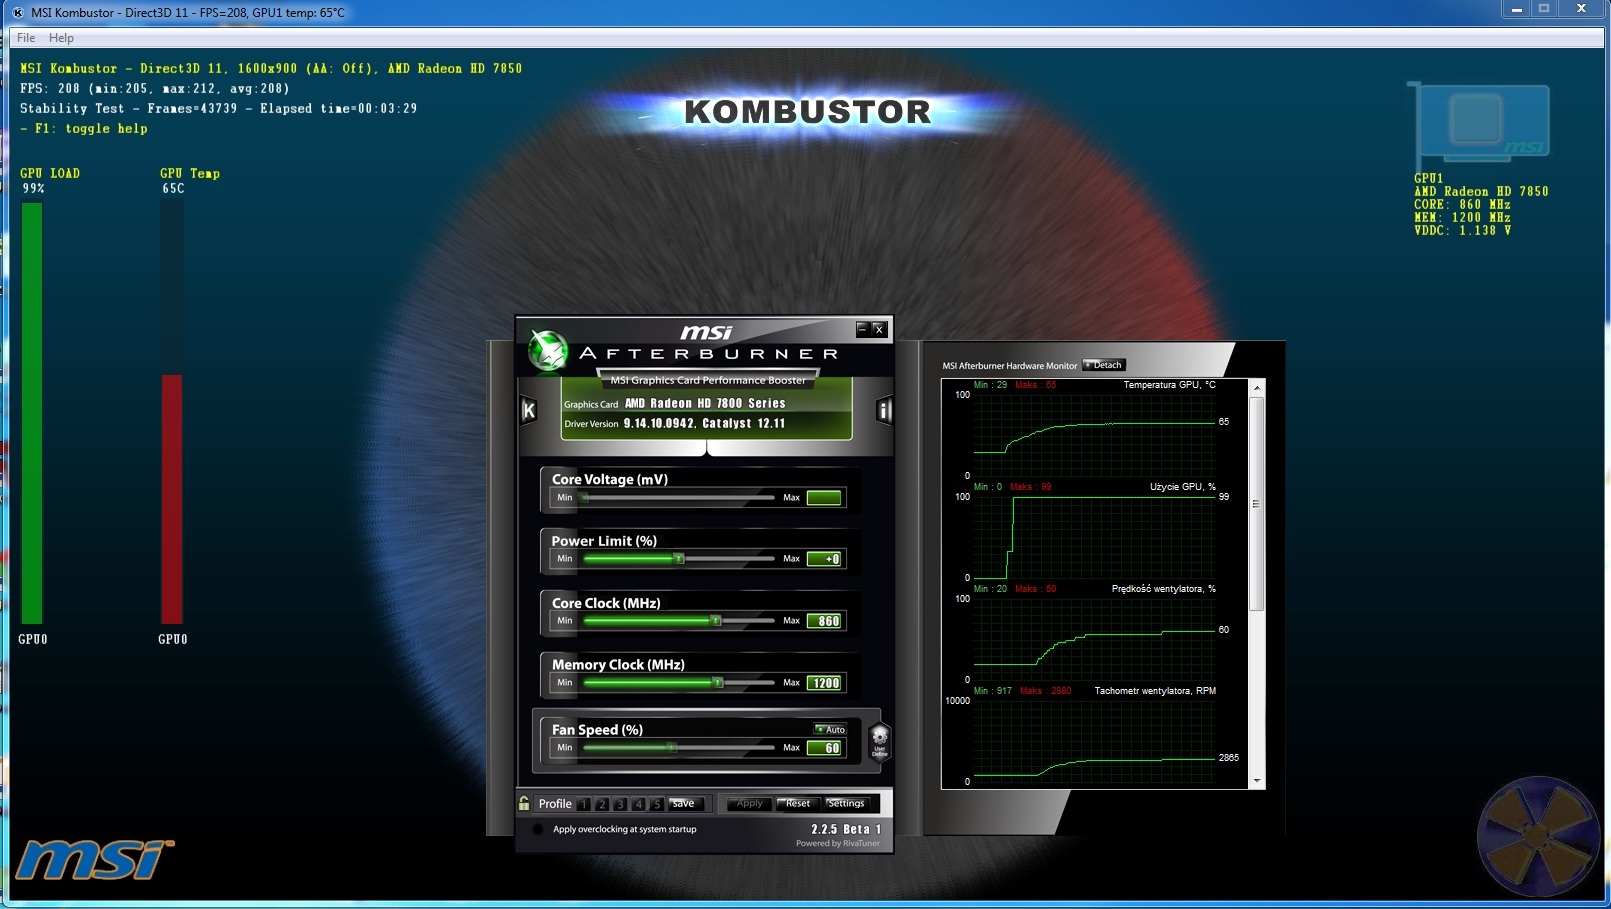
Task: Detach the Hardware Monitor panel
Action: click(1104, 365)
